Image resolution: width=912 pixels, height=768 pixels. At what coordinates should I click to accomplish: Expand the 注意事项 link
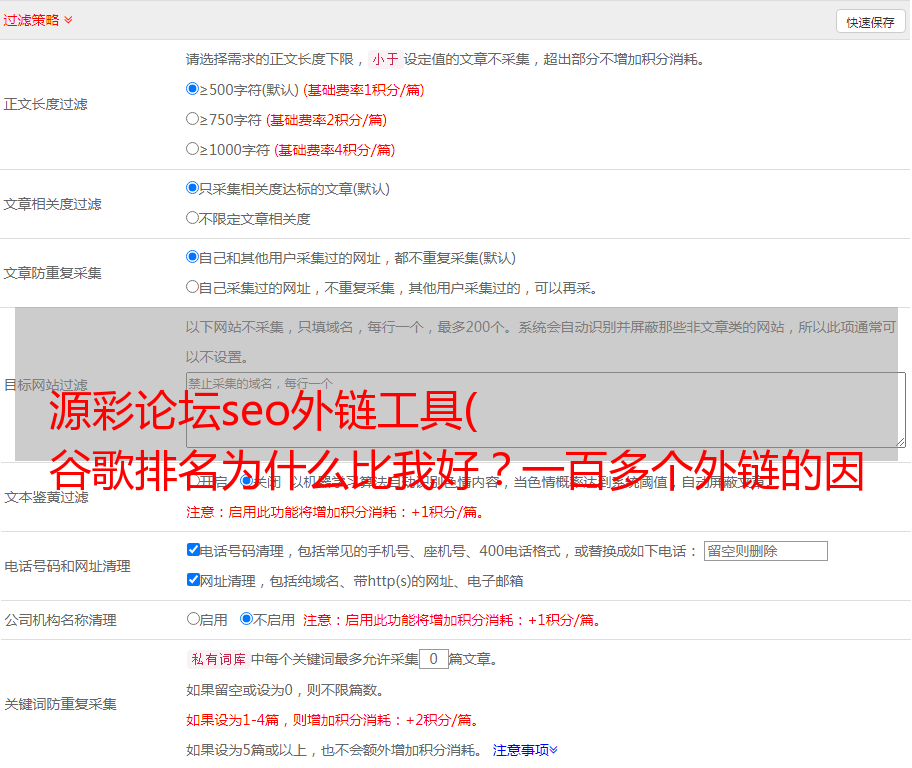(525, 750)
